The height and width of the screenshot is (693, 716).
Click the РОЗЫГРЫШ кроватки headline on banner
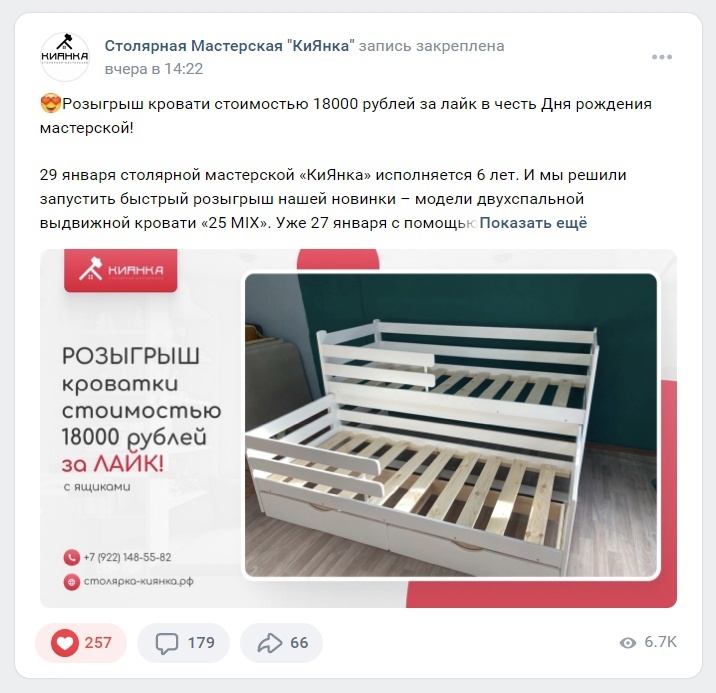click(x=131, y=370)
